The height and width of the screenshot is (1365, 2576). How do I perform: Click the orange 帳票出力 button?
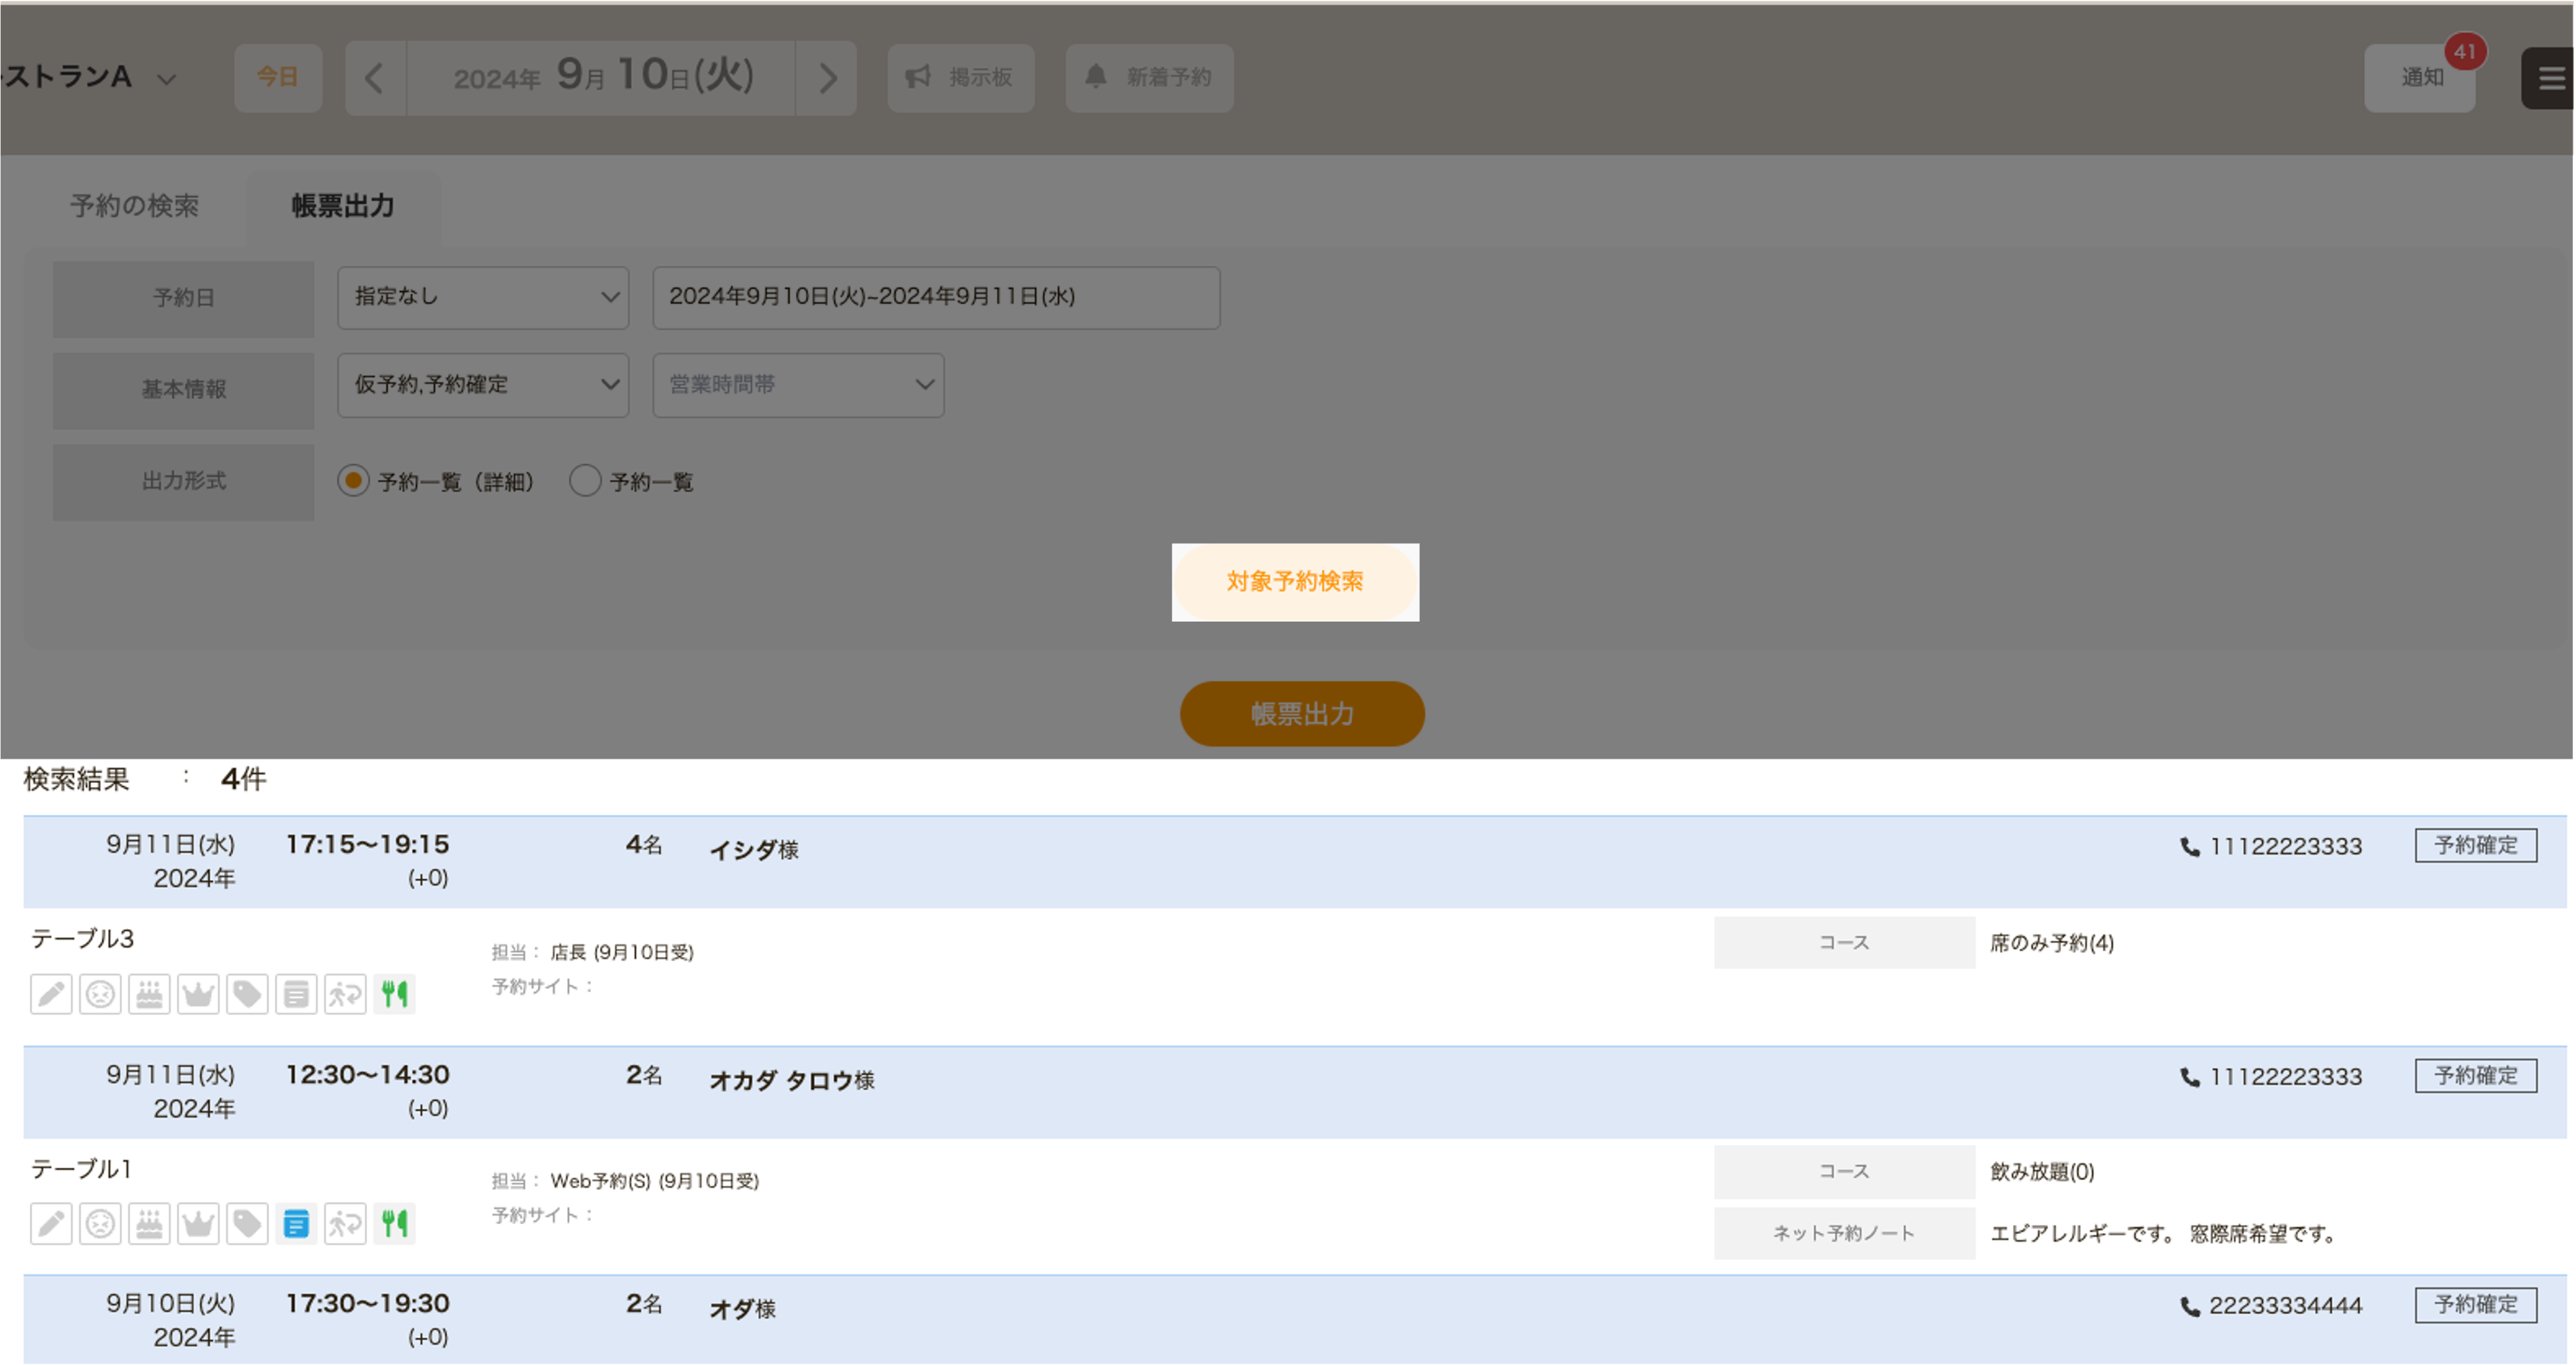pos(1302,714)
